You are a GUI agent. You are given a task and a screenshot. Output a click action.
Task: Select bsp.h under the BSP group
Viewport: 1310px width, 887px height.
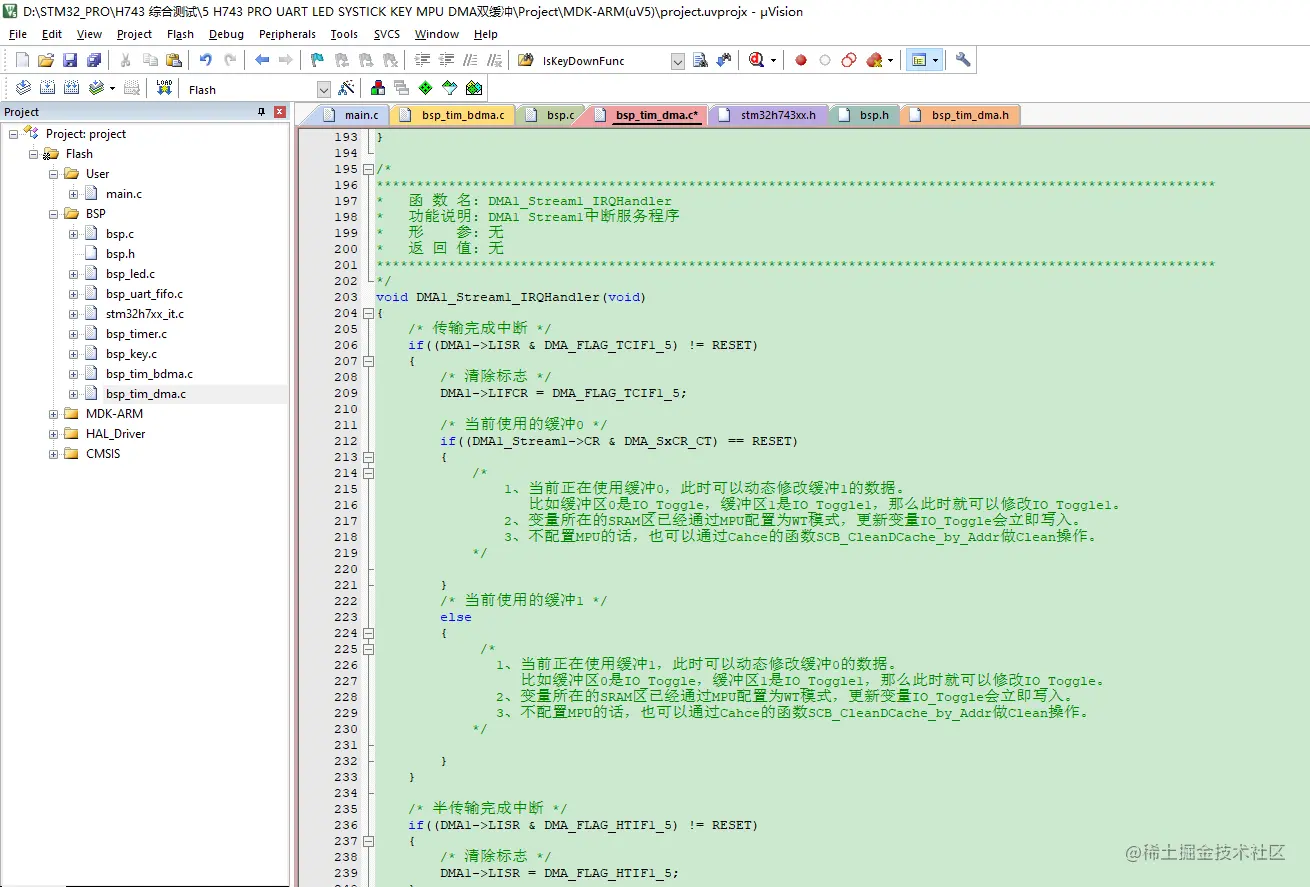click(120, 254)
